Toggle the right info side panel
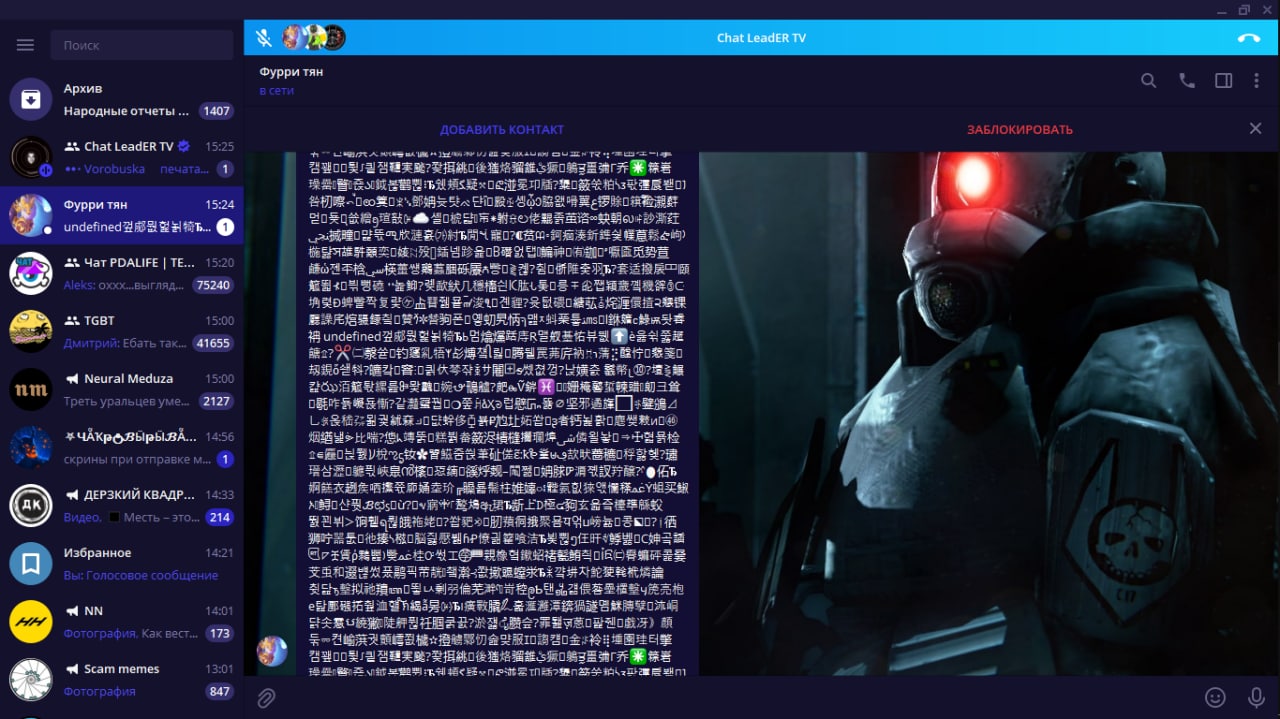 pyautogui.click(x=1223, y=81)
